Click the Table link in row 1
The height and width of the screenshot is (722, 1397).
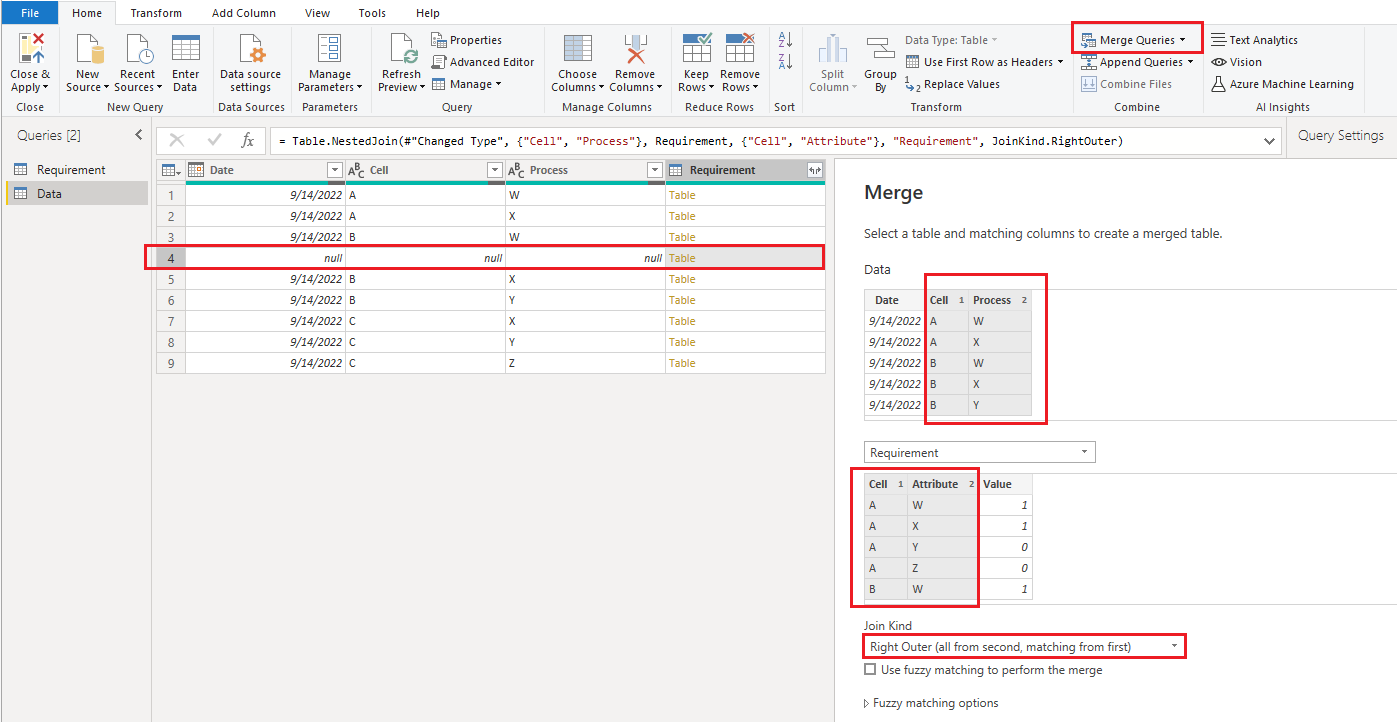(x=682, y=195)
